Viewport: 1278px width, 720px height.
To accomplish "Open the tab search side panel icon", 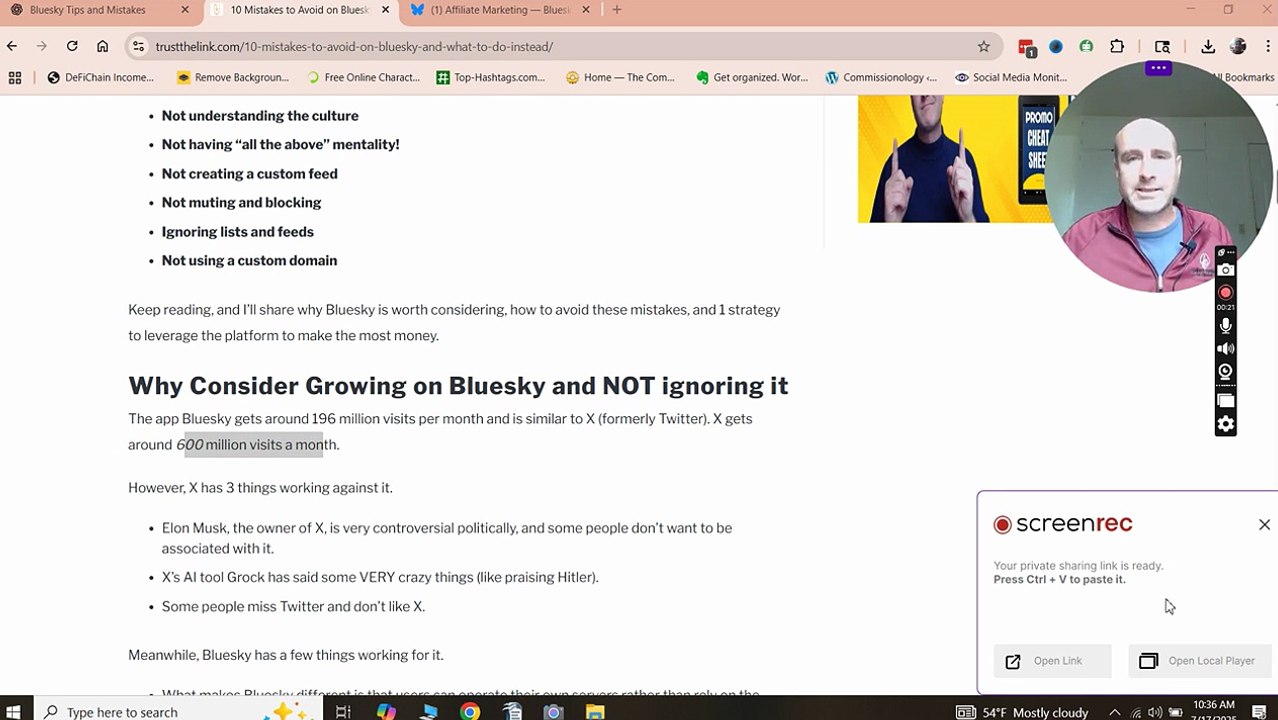I will coord(1162,46).
